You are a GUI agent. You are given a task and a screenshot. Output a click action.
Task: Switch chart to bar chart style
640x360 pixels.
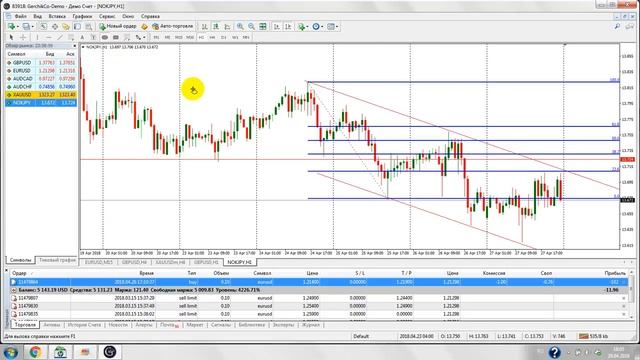click(204, 27)
